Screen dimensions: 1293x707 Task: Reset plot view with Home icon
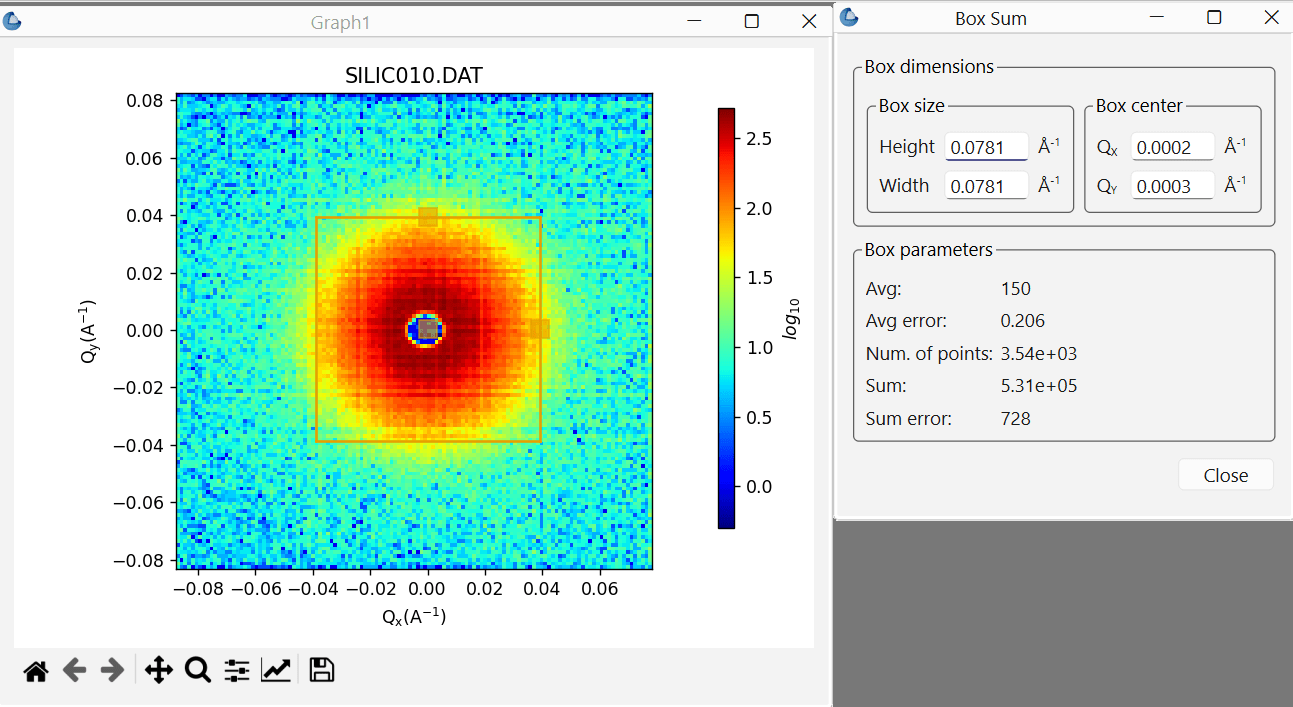tap(36, 671)
